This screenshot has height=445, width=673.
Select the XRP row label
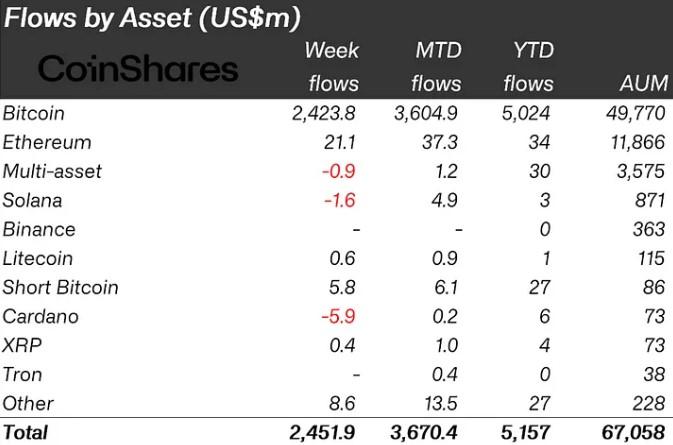click(x=22, y=345)
